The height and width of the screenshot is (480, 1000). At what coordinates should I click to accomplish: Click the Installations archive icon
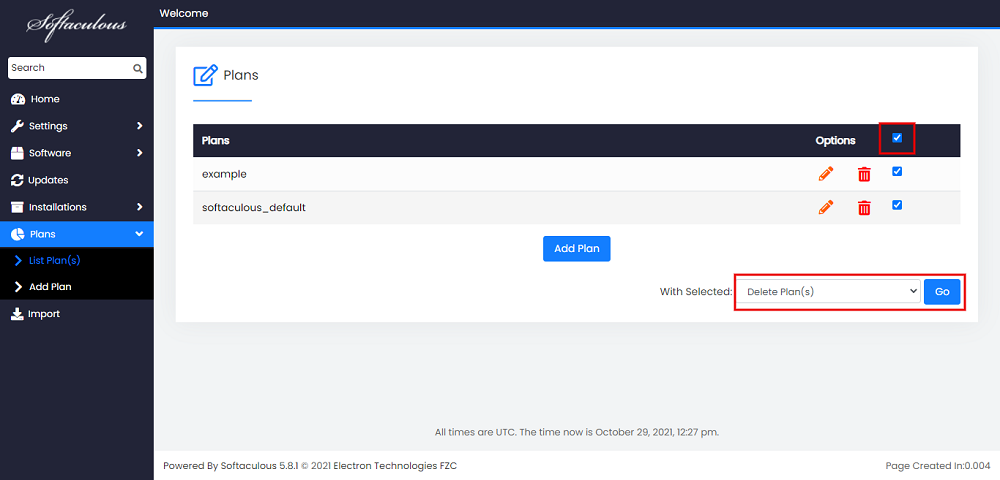coord(17,207)
